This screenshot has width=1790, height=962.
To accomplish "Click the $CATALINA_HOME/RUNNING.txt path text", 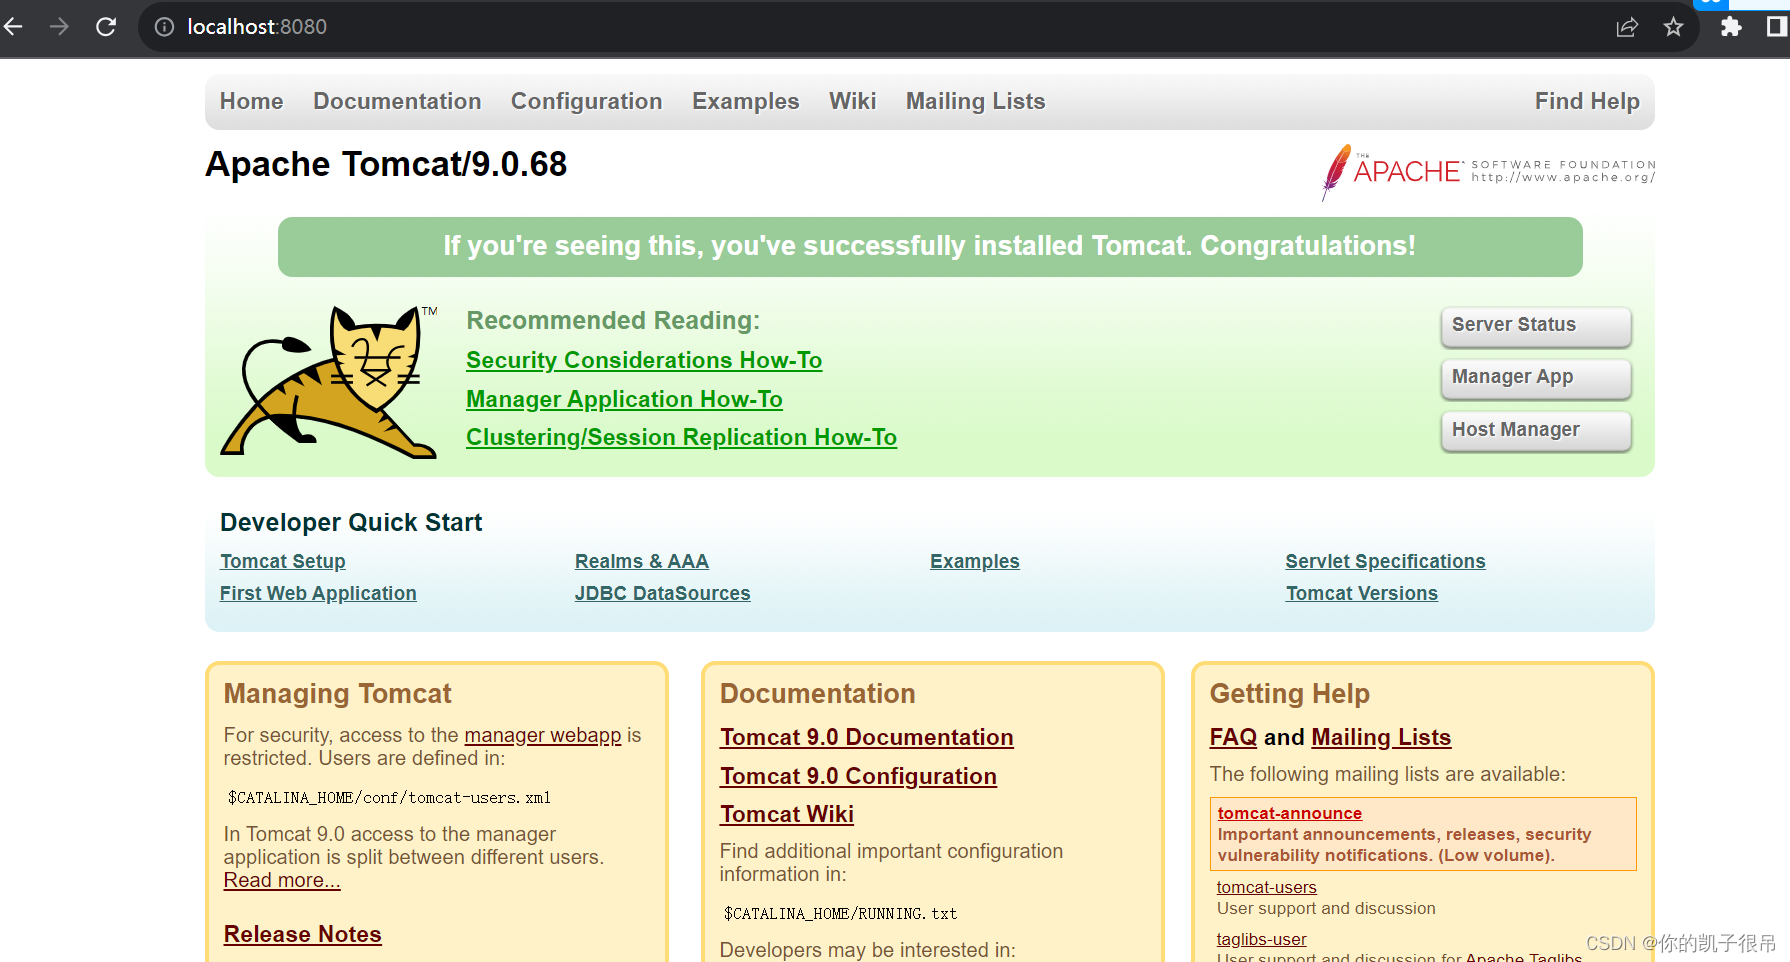I will coord(840,913).
